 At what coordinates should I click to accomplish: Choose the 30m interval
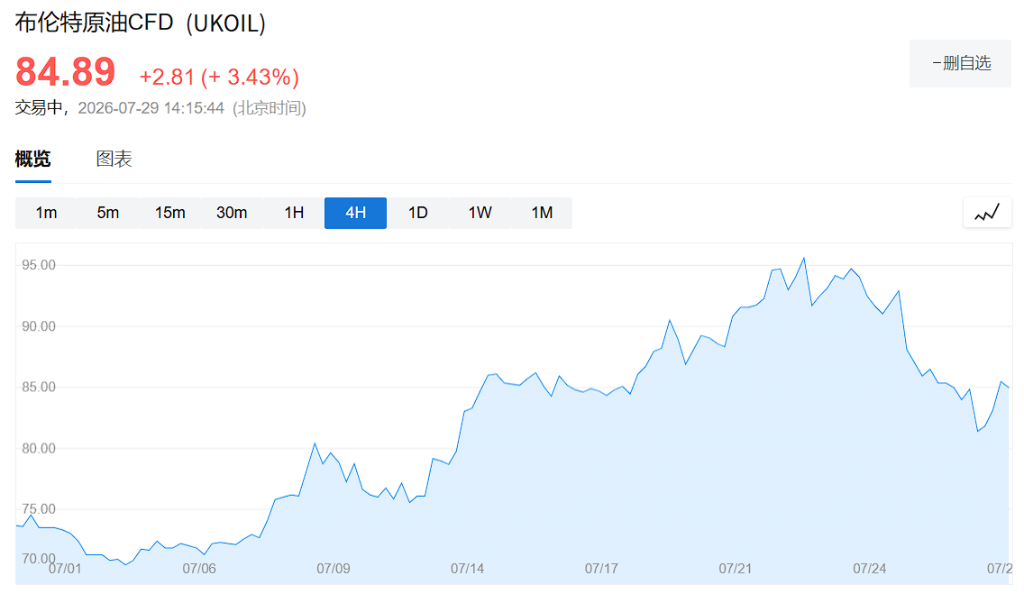coord(232,213)
